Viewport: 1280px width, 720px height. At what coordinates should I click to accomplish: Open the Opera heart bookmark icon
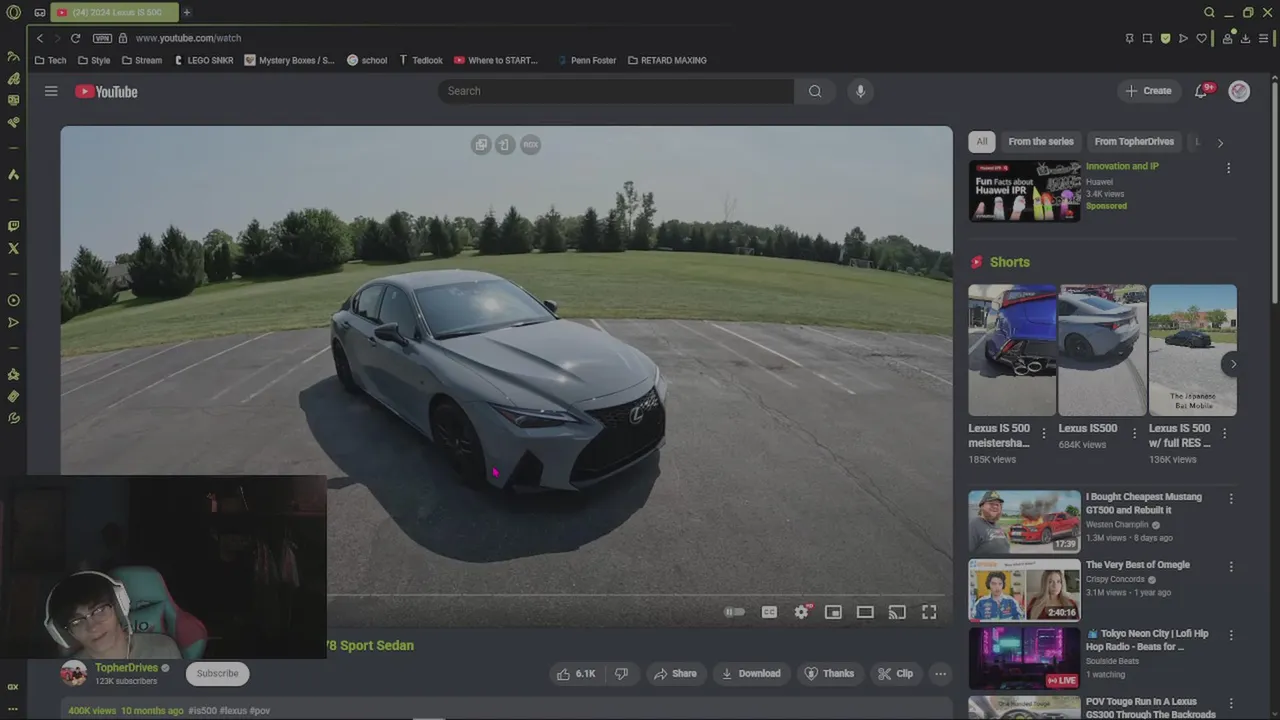[1202, 38]
